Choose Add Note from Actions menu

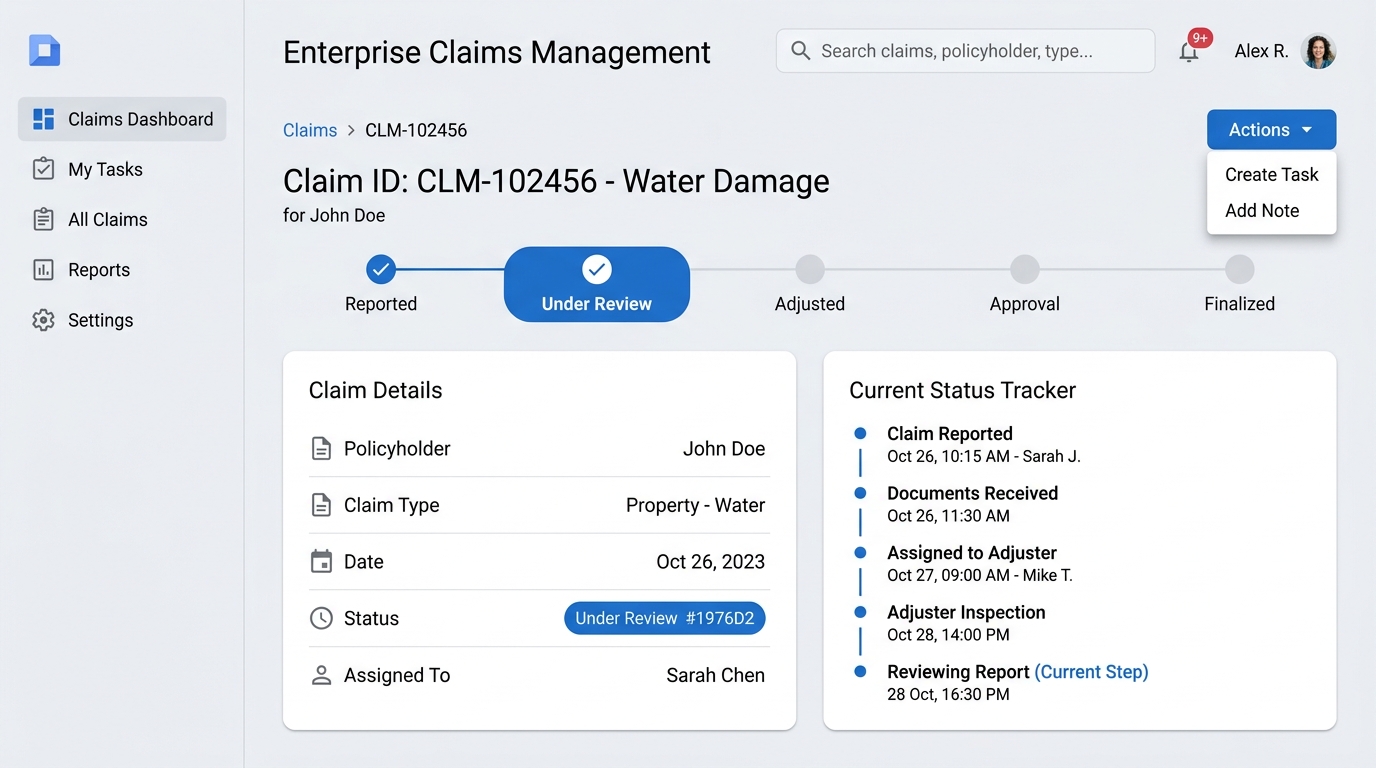(x=1271, y=210)
